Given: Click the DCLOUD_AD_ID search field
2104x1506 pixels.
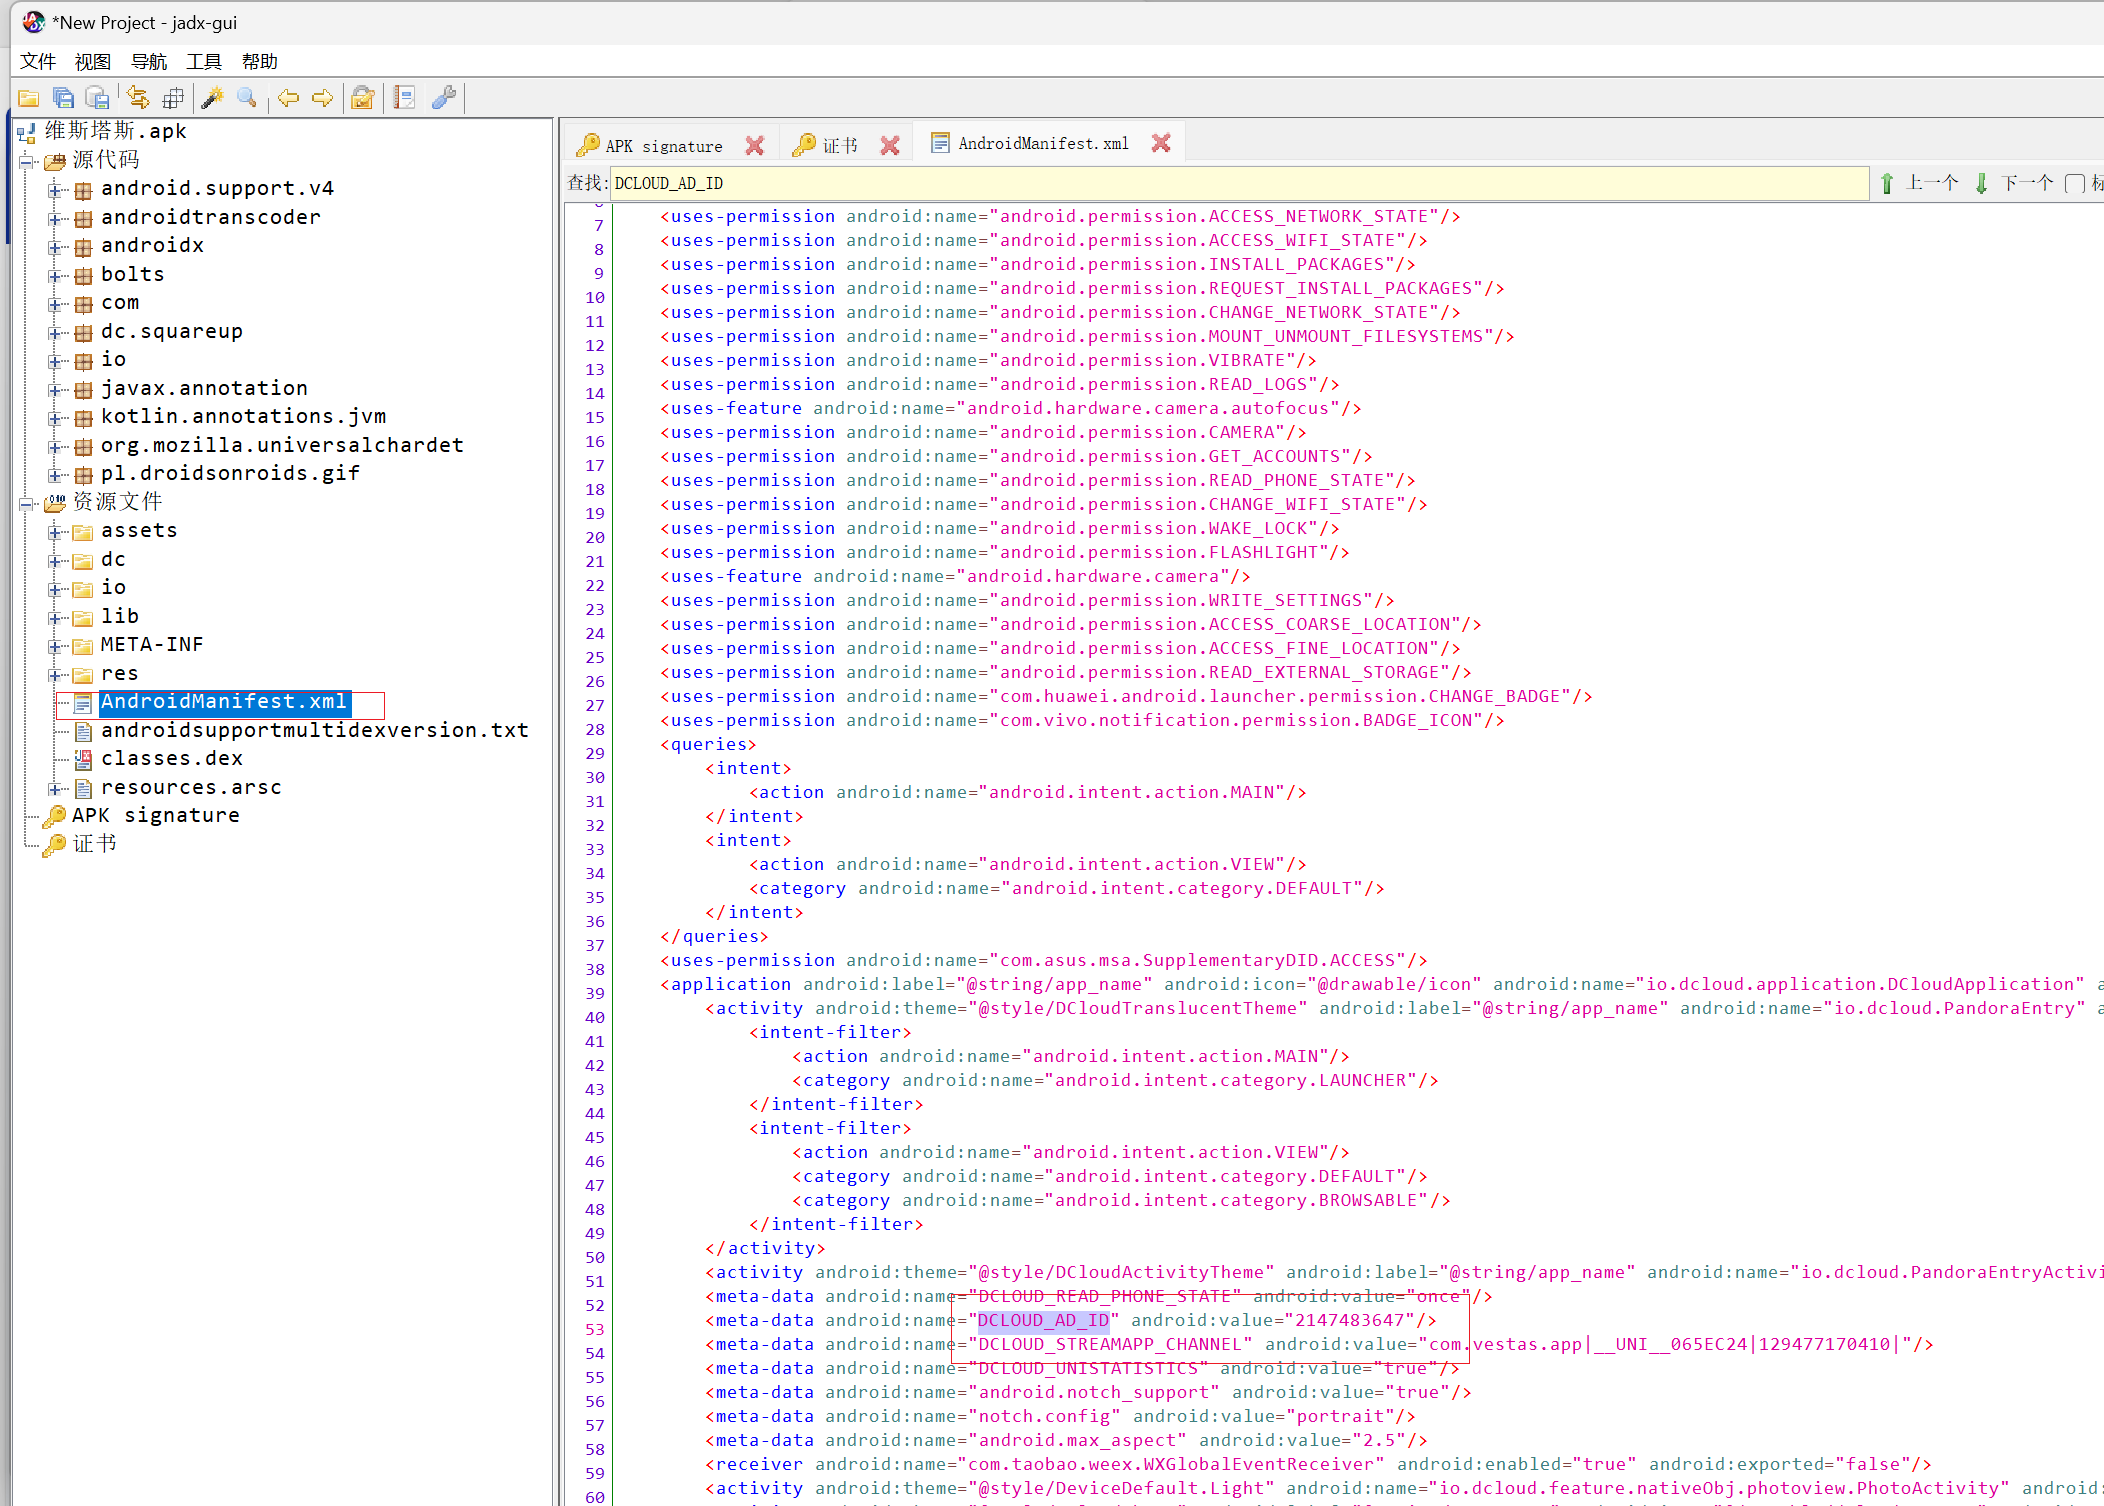Looking at the screenshot, I should coord(1239,183).
